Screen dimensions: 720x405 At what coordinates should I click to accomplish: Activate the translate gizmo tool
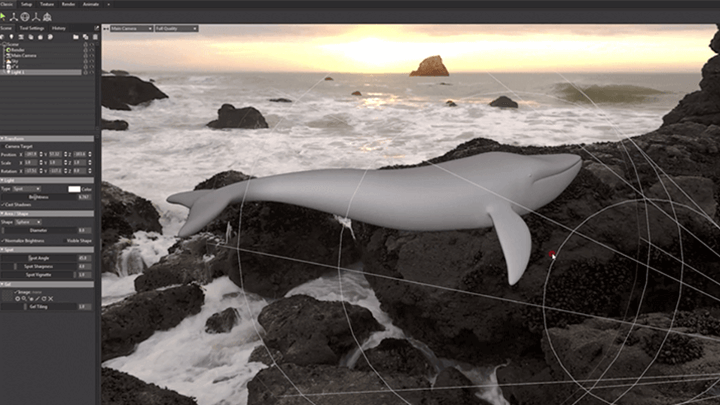(14, 17)
